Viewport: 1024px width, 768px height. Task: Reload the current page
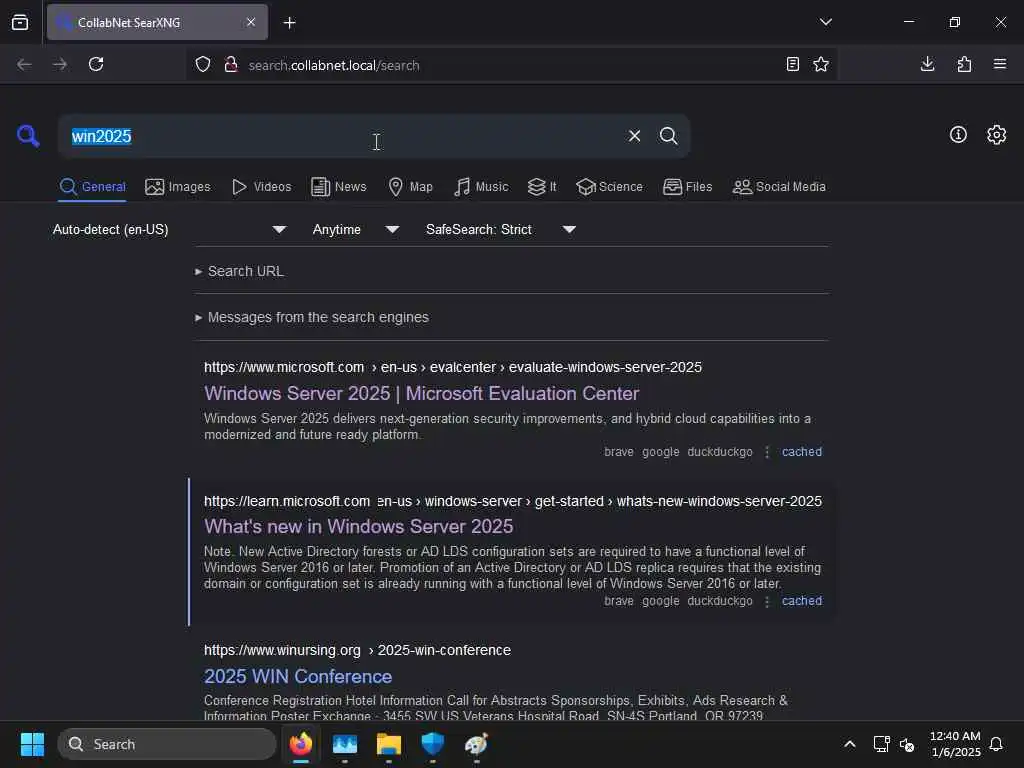point(96,64)
